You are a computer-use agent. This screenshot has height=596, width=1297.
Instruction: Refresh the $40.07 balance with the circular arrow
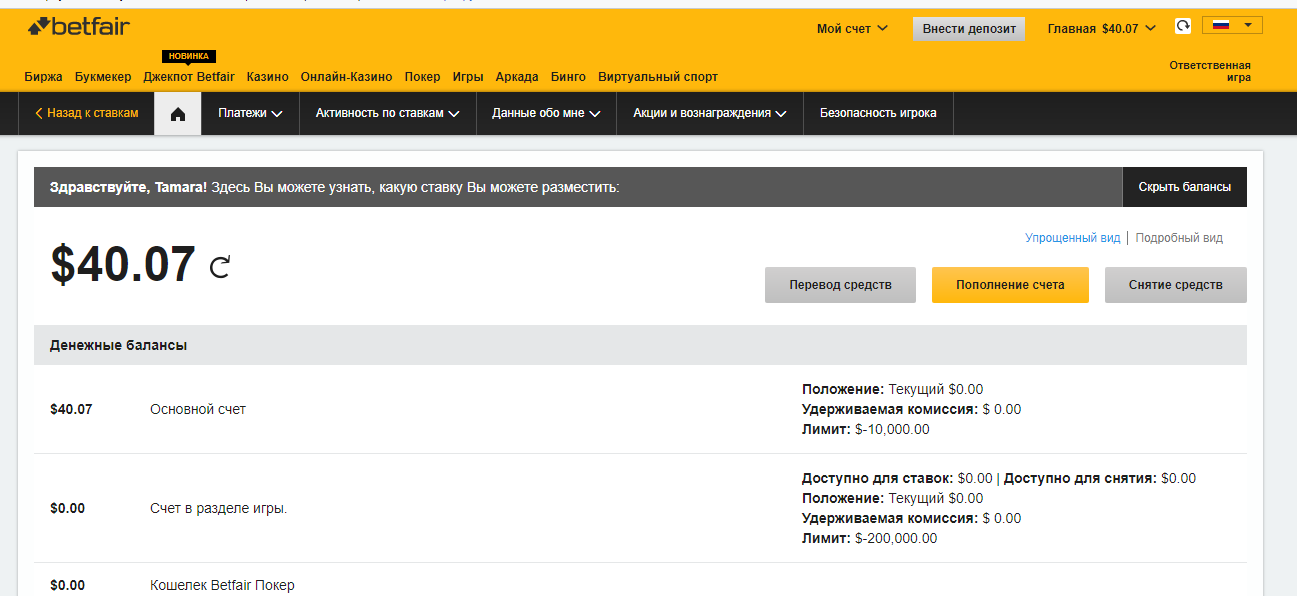pos(220,267)
